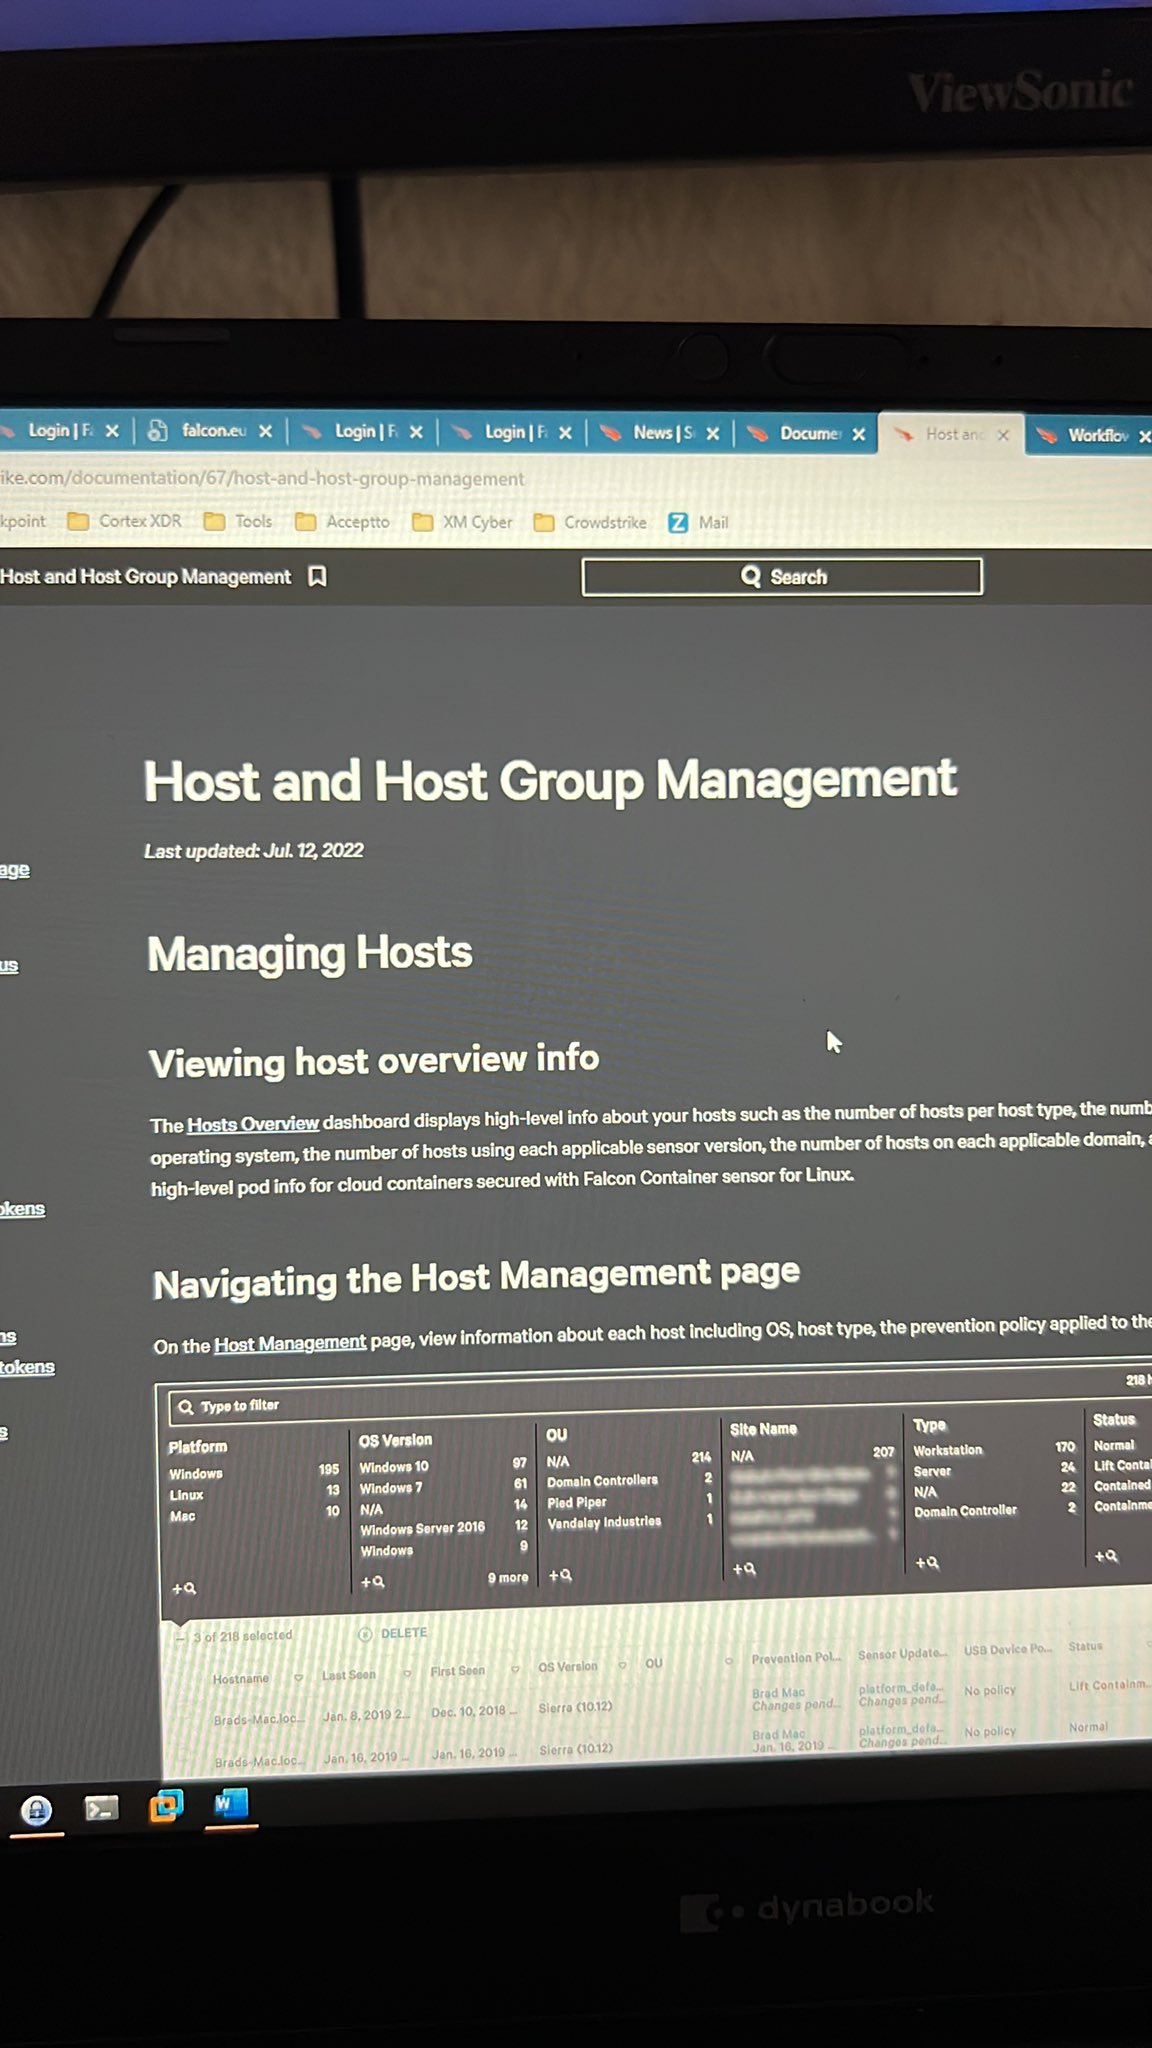
Task: Open Microsoft Word from the taskbar
Action: click(x=230, y=1803)
